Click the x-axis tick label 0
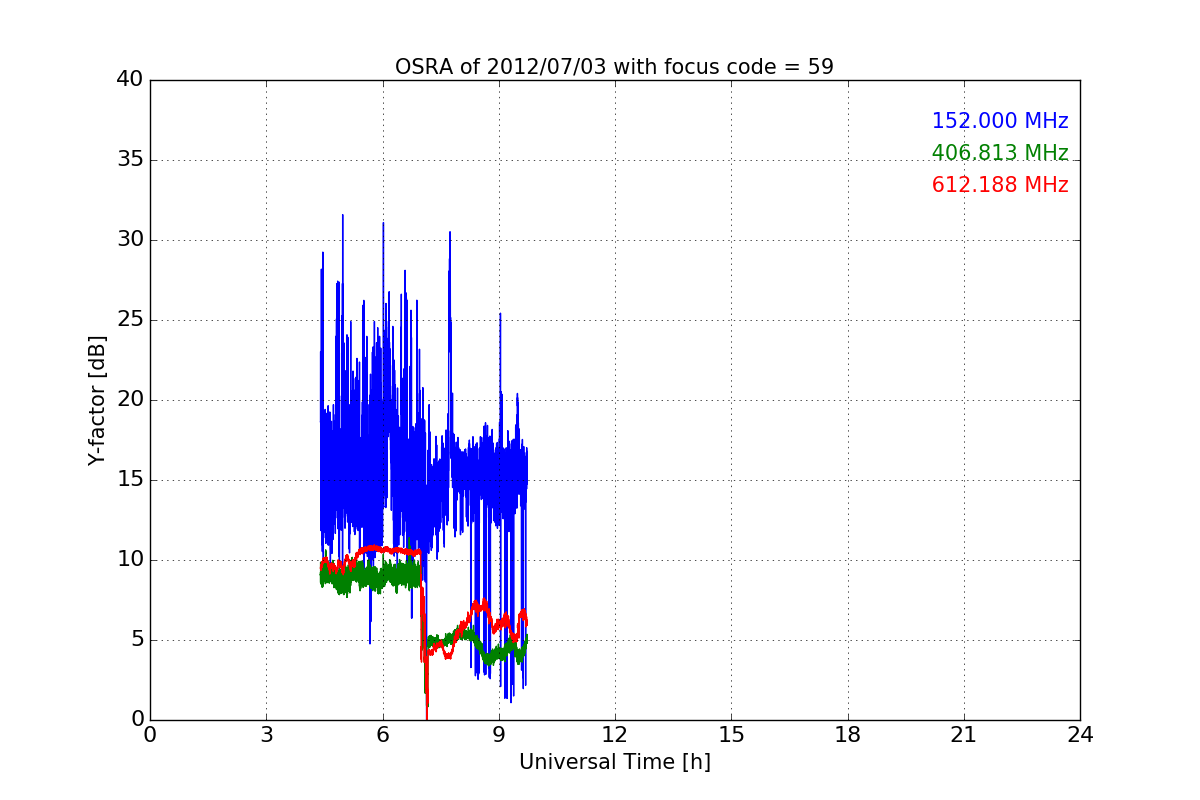Viewport: 1200px width, 800px height. 150,735
